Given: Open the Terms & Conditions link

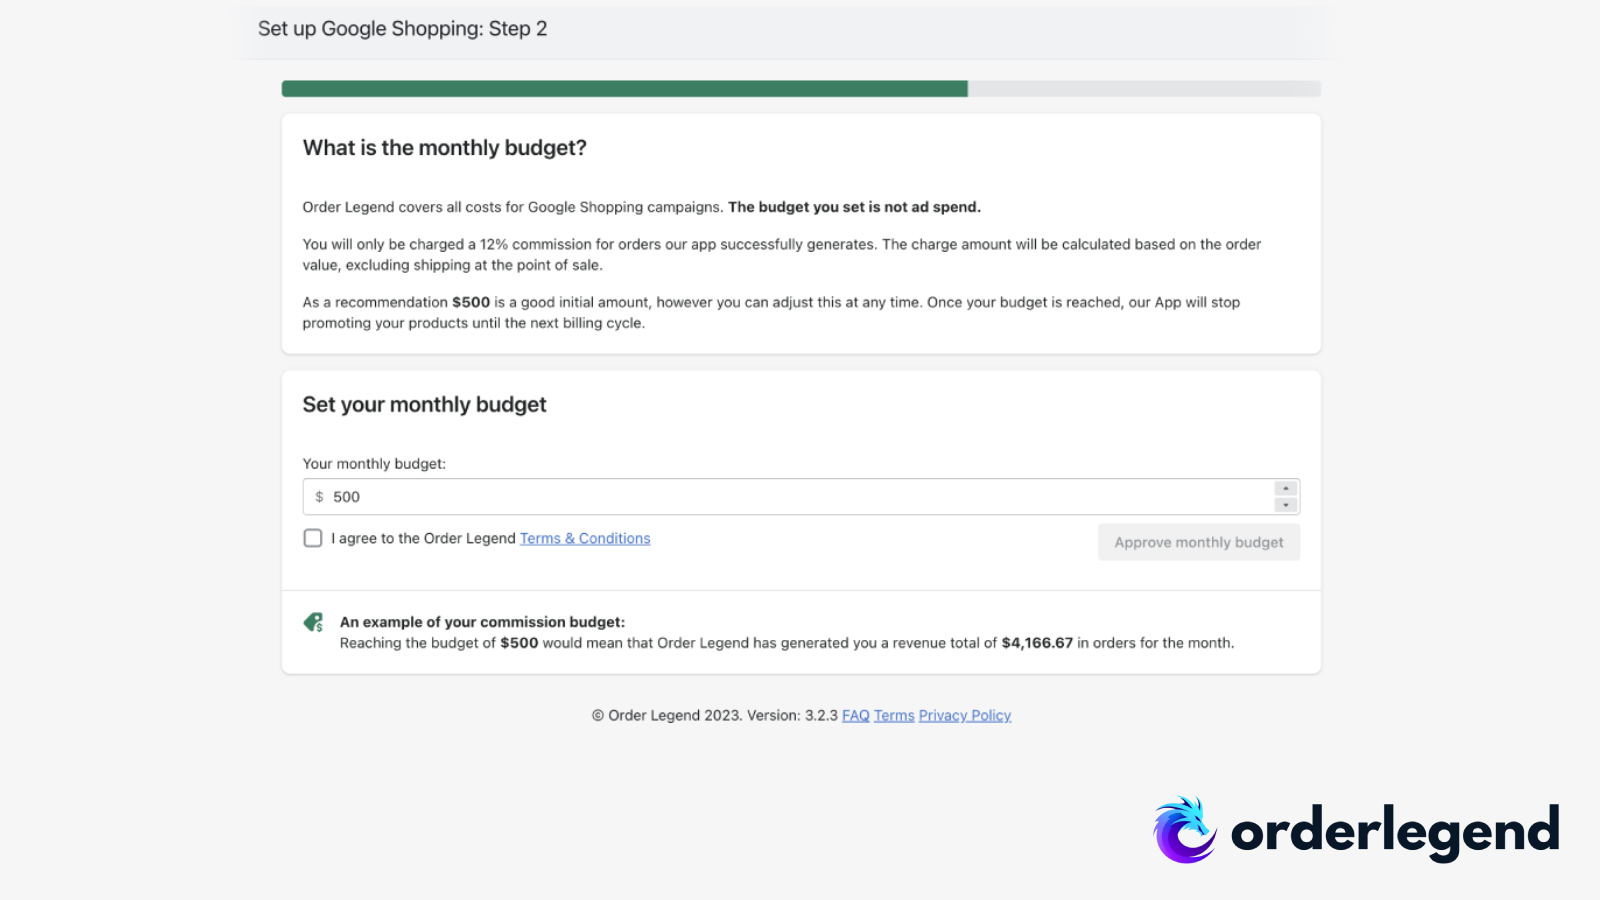Looking at the screenshot, I should click(585, 538).
